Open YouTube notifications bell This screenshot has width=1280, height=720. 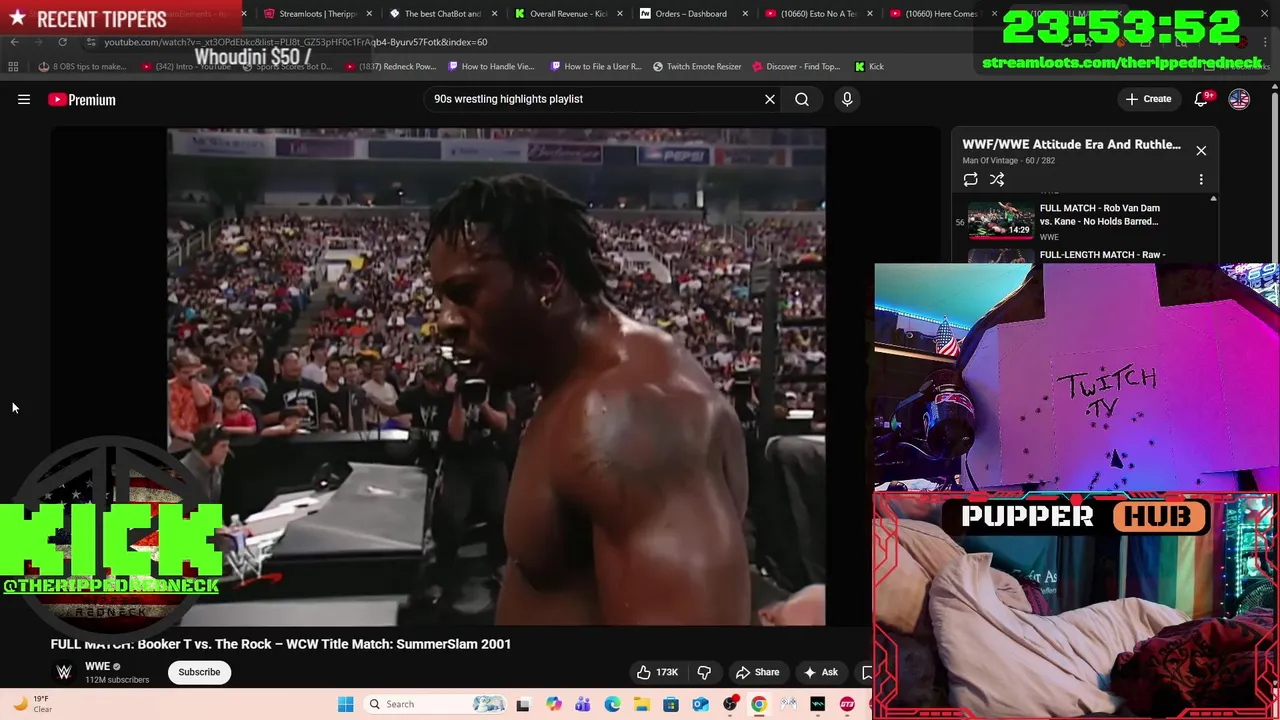click(x=1202, y=99)
